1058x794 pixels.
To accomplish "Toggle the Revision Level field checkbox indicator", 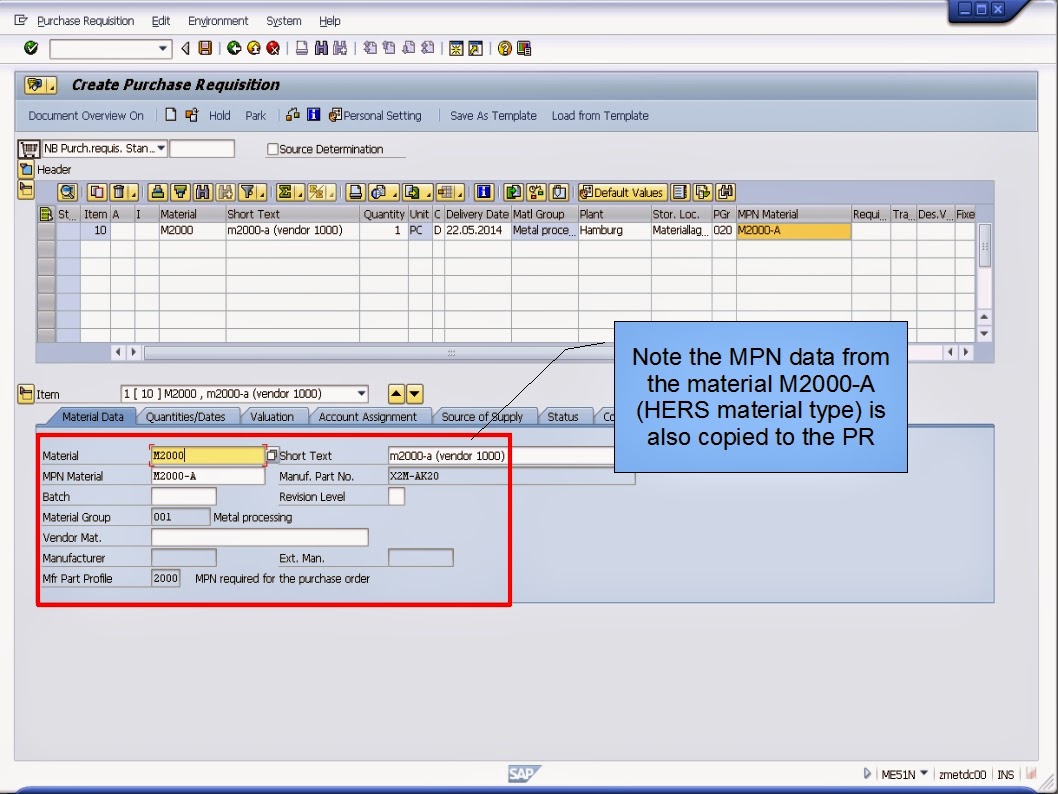I will [x=397, y=496].
